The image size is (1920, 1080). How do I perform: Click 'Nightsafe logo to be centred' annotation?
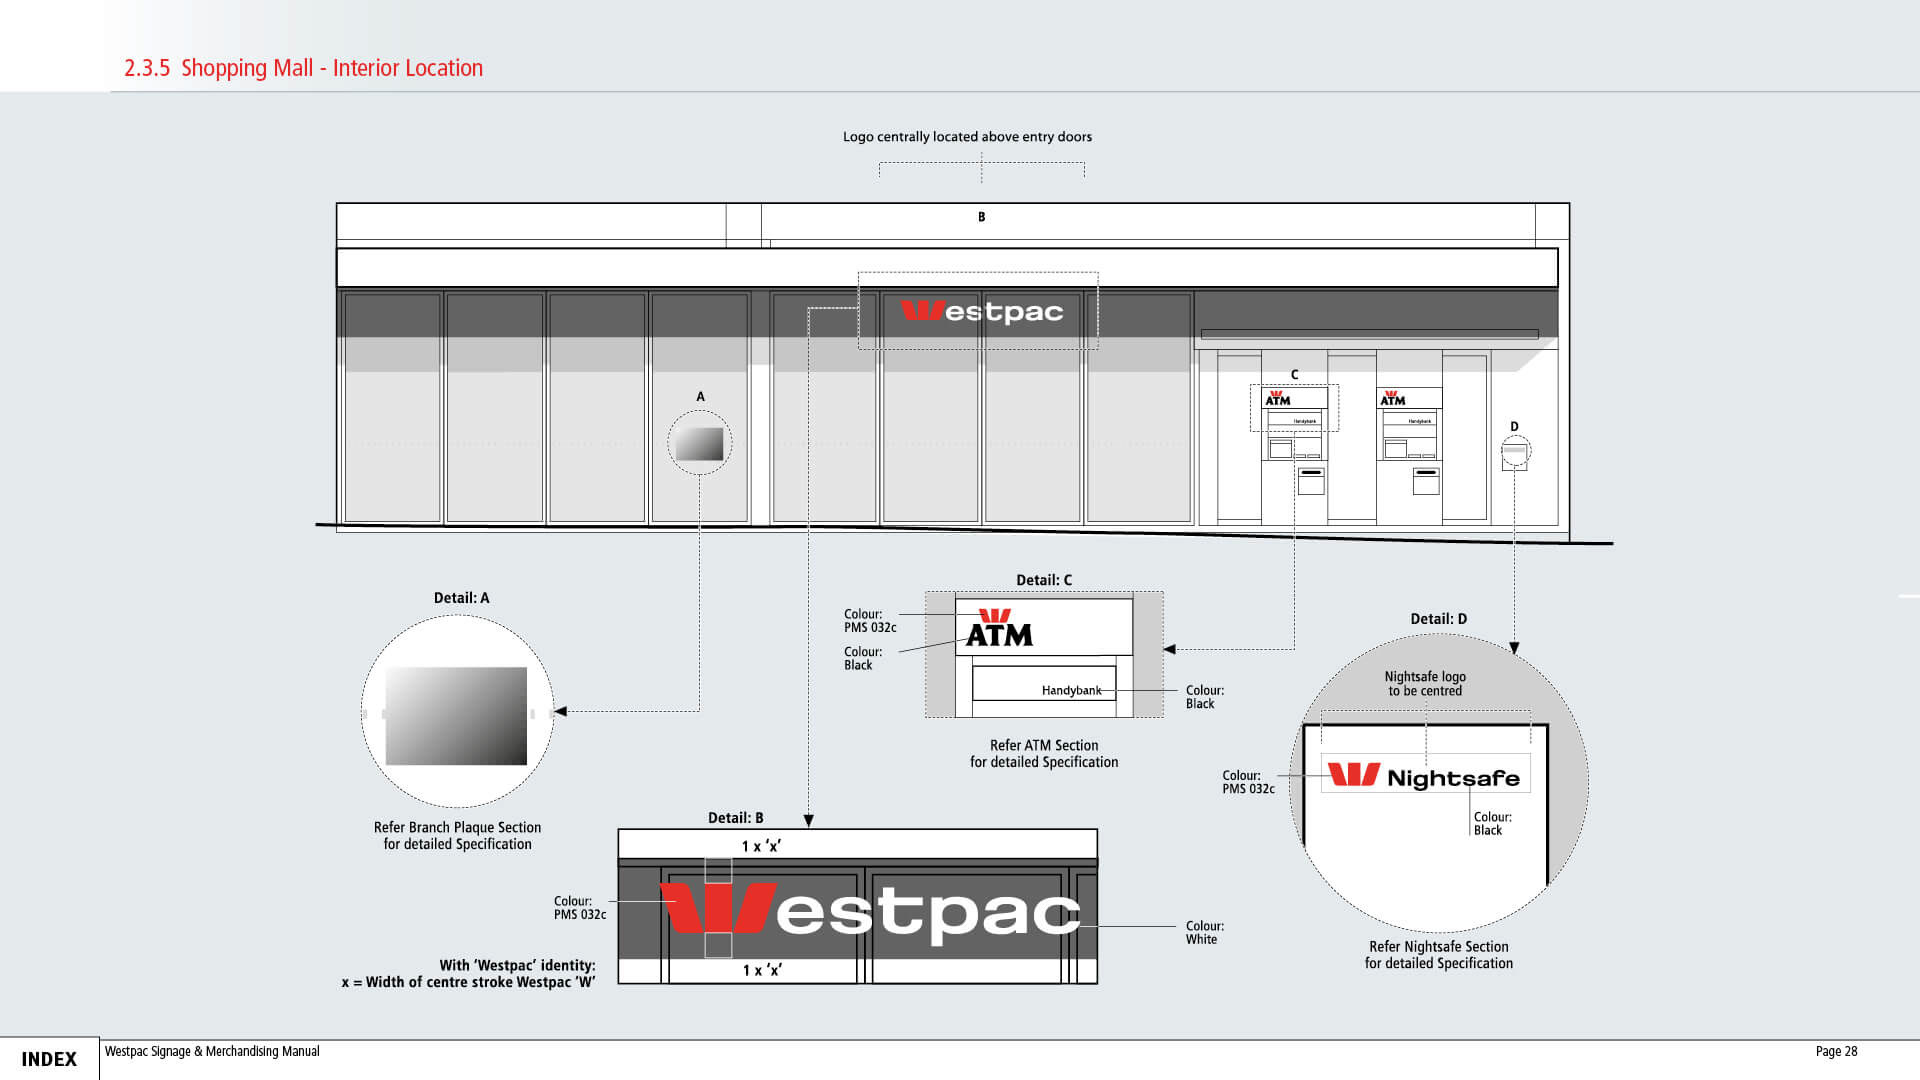click(1425, 684)
